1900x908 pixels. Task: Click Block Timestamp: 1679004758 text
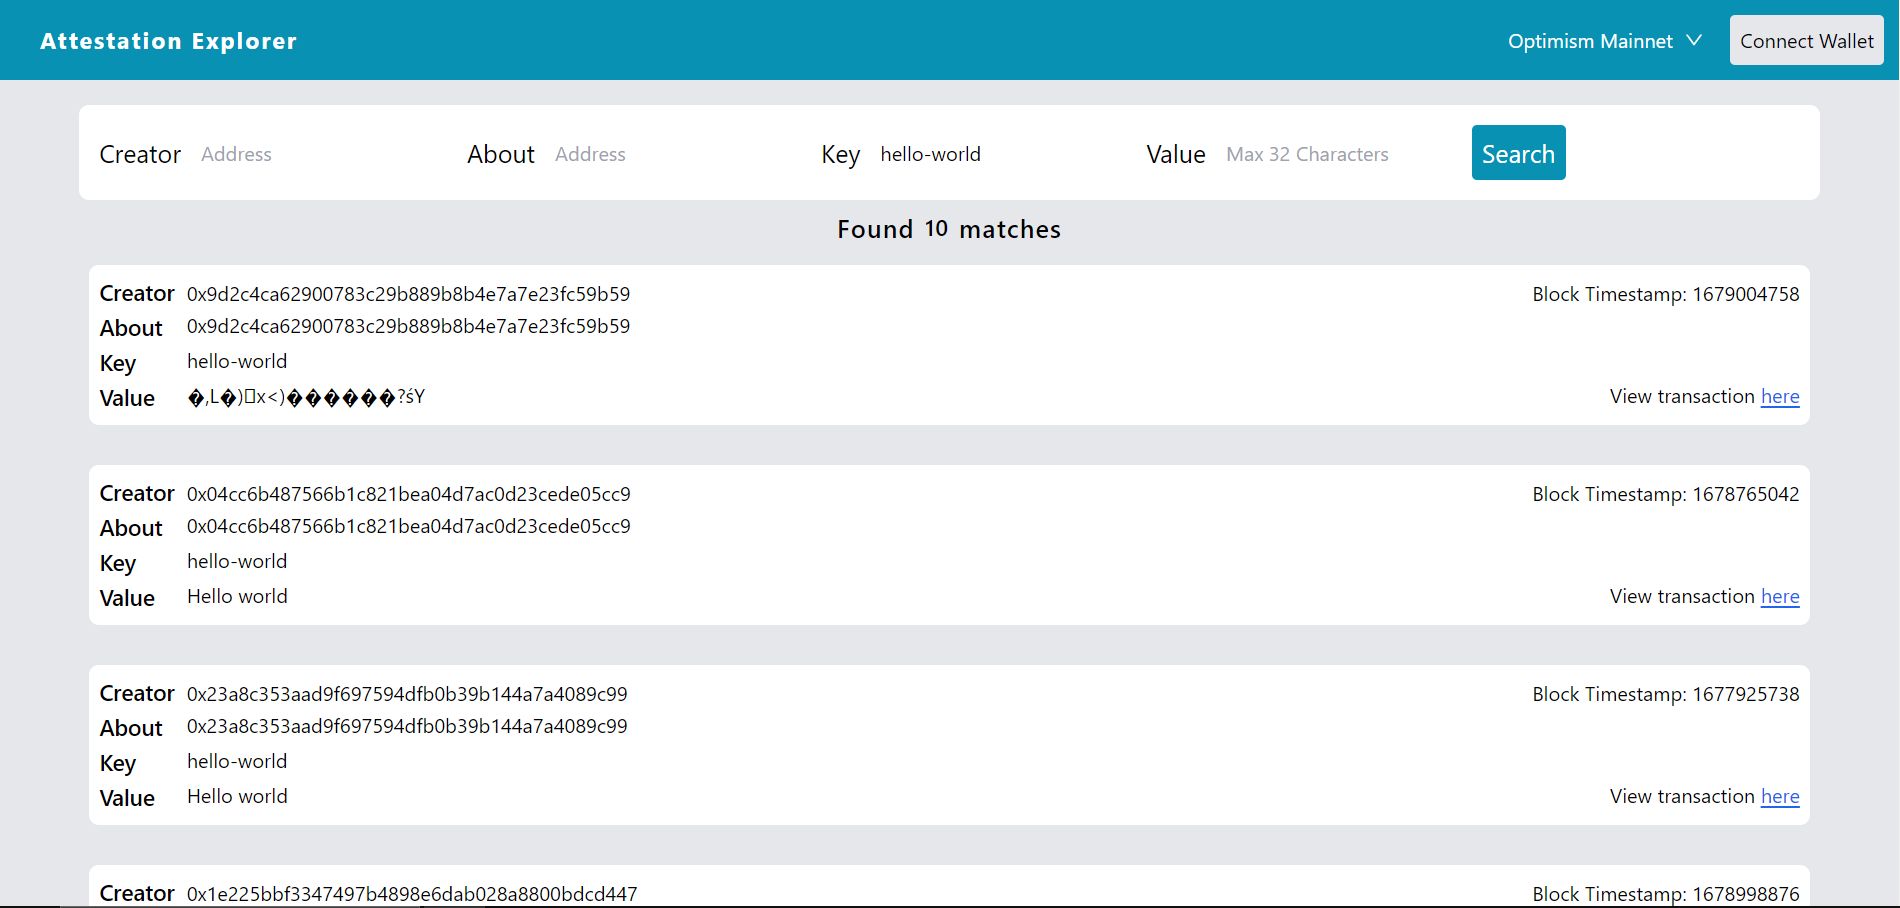coord(1666,294)
